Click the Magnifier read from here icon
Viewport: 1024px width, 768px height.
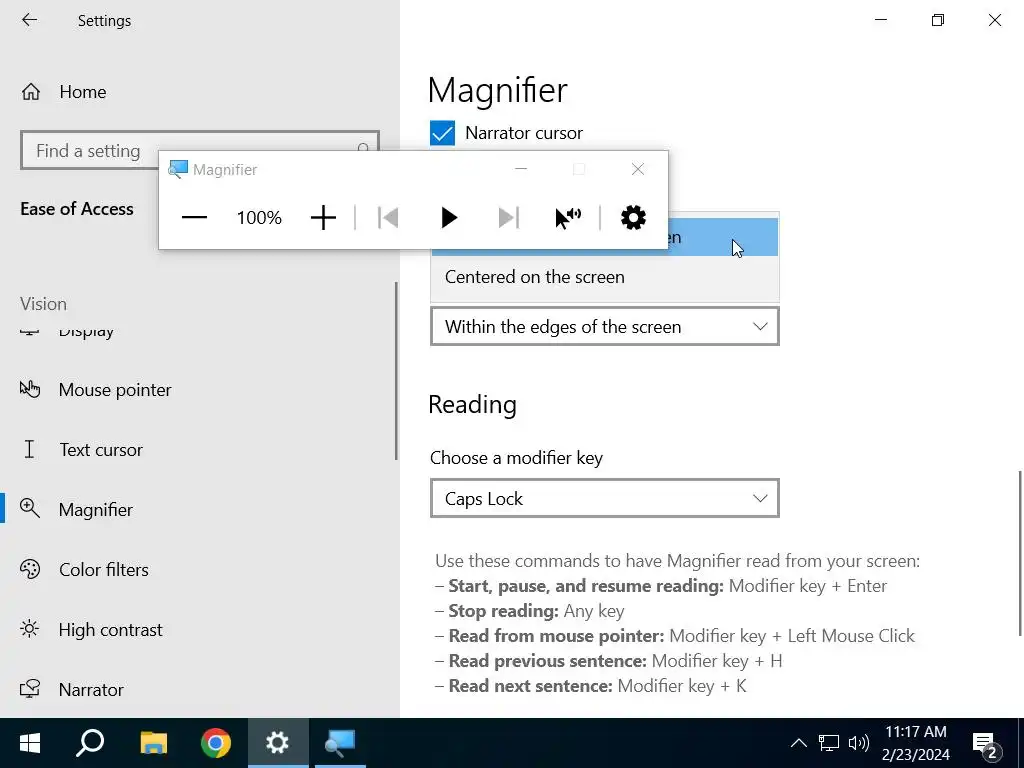(x=568, y=217)
